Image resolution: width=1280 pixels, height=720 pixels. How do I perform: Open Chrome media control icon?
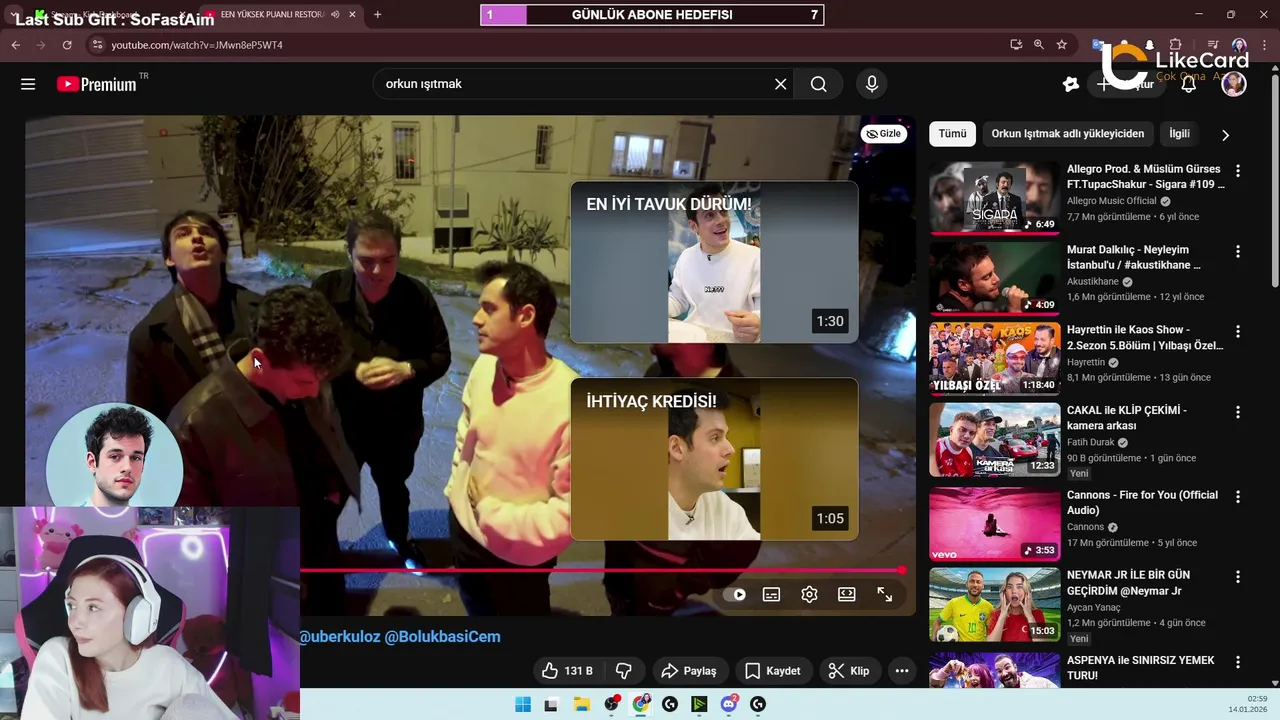click(1213, 45)
